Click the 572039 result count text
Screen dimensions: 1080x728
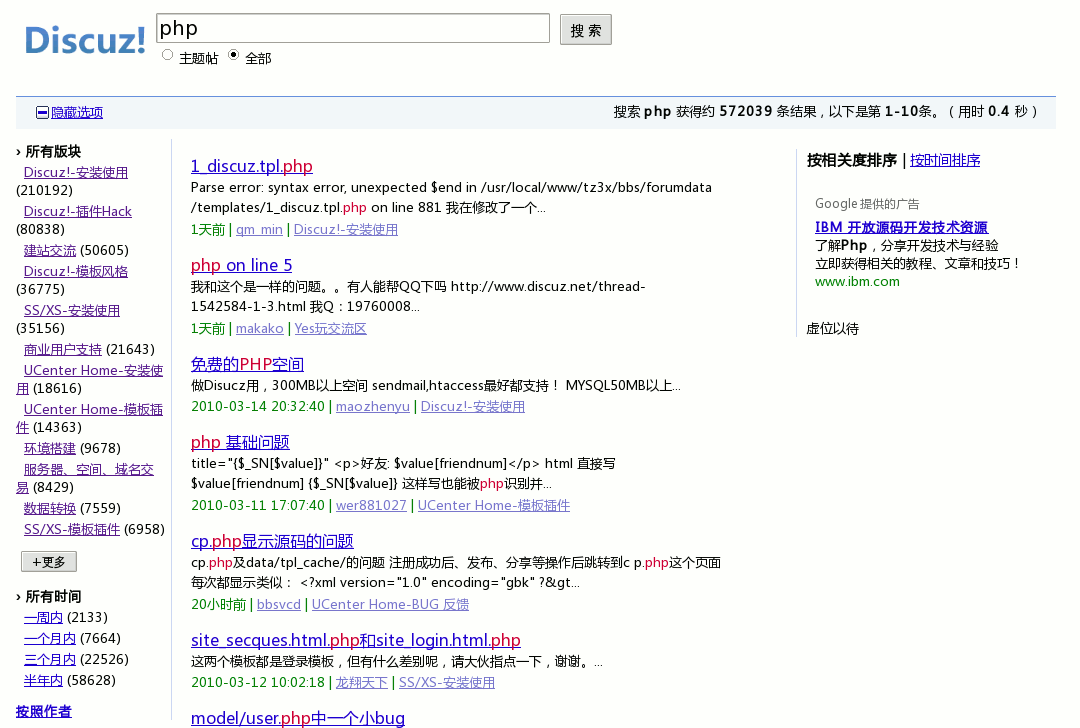click(x=746, y=112)
